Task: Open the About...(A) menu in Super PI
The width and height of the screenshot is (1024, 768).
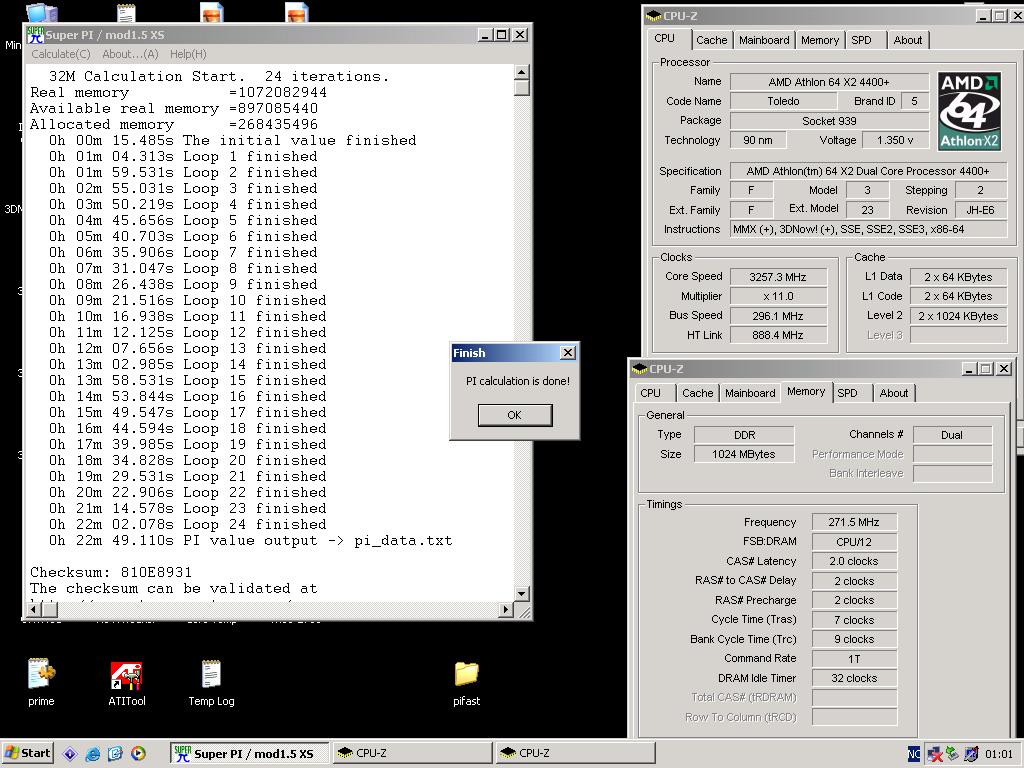Action: click(130, 54)
